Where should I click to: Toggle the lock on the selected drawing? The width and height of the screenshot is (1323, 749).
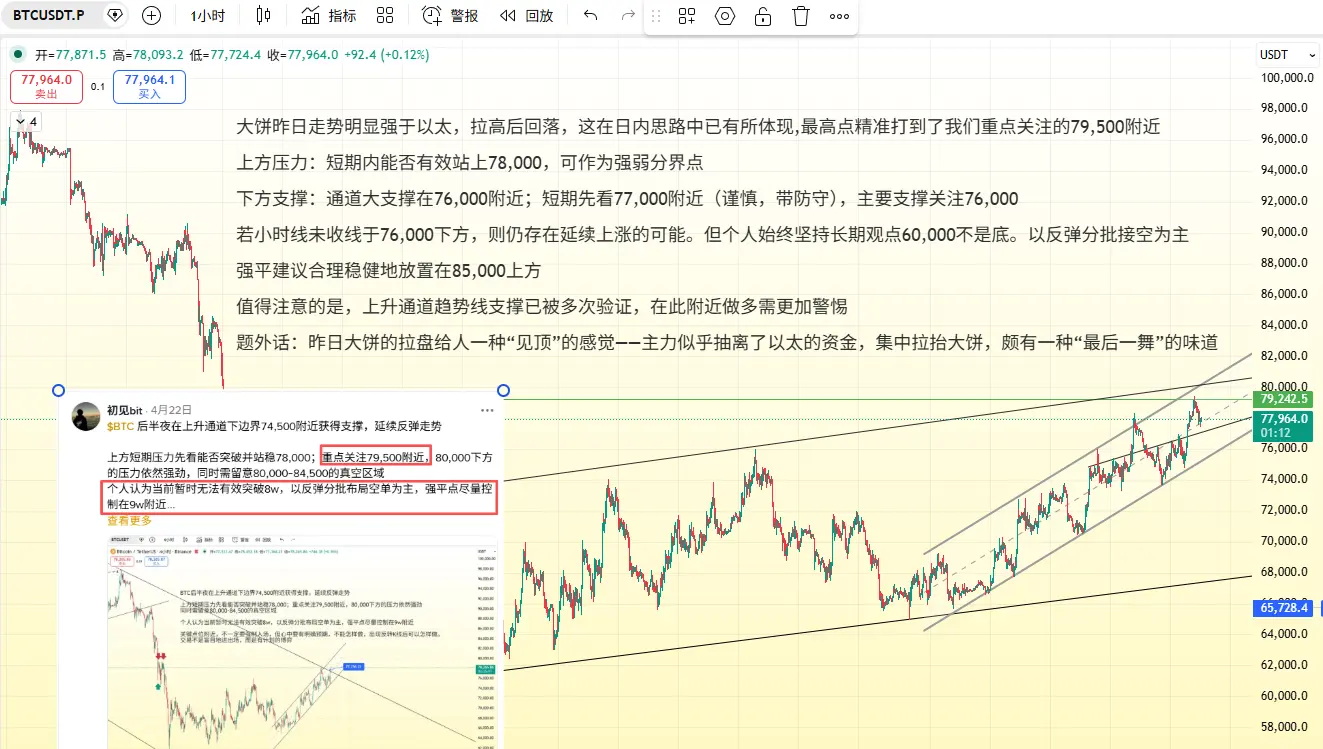coord(763,16)
